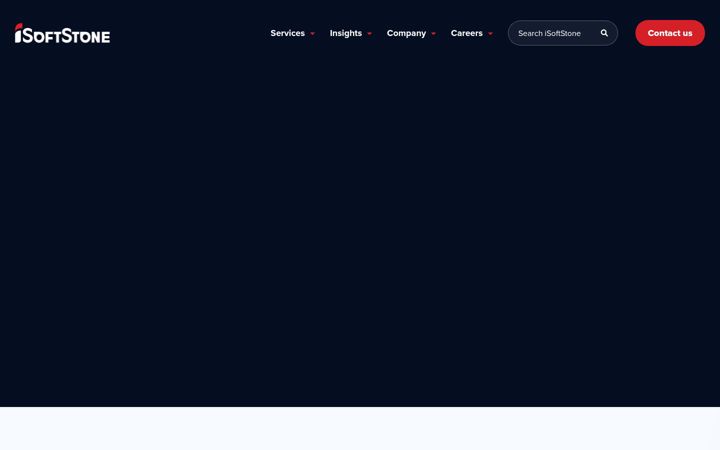Expand the Company dropdown arrow
The width and height of the screenshot is (720, 450).
tap(433, 34)
